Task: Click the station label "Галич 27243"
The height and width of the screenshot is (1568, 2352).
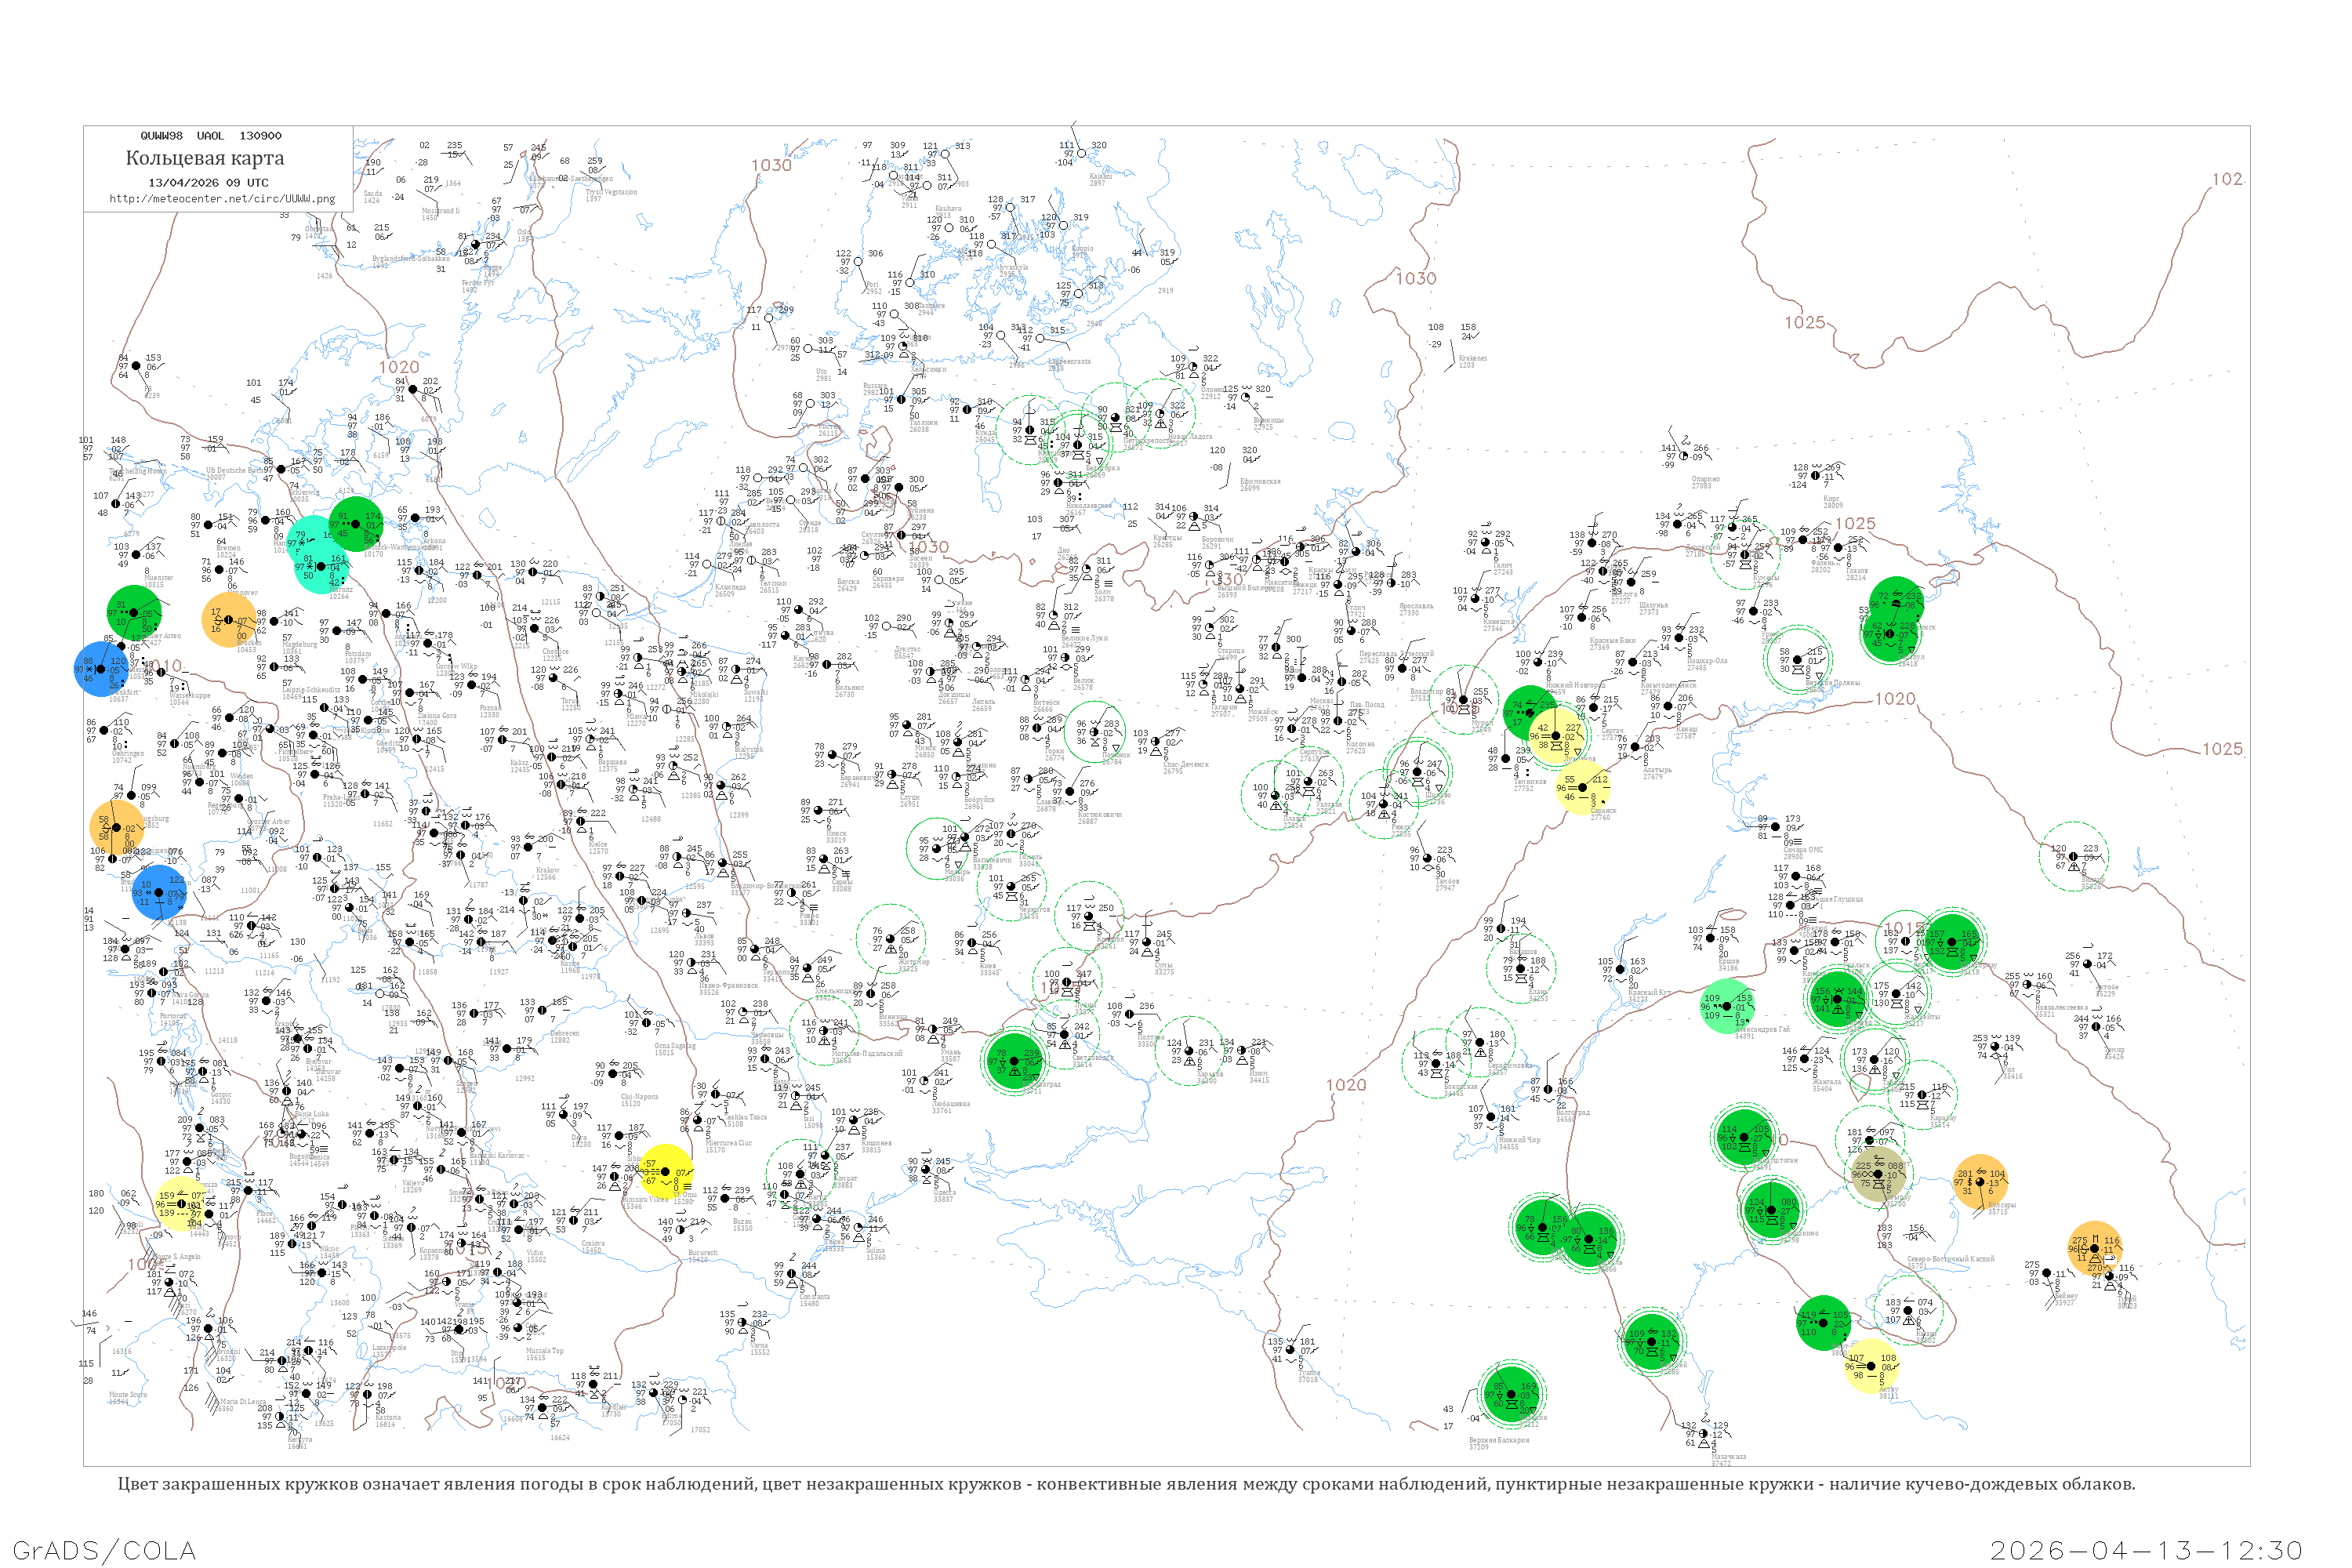Action: pos(1503,568)
